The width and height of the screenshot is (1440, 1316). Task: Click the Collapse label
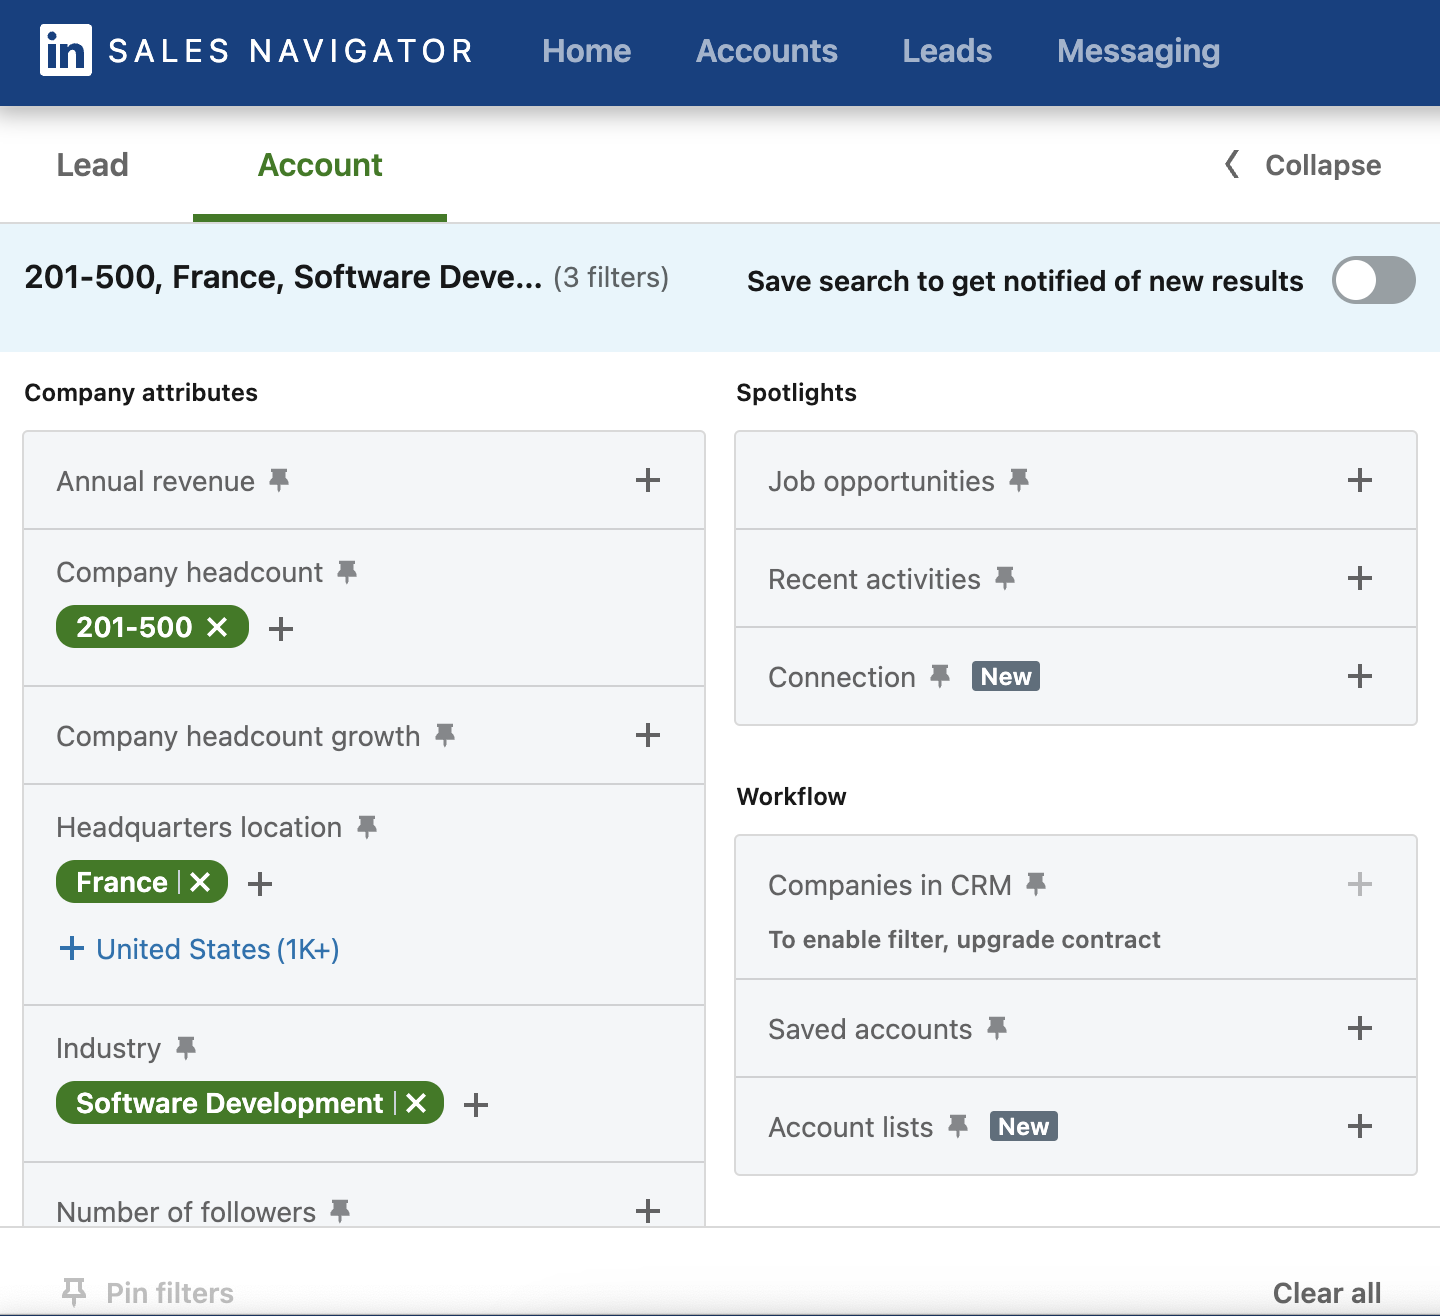coord(1323,165)
